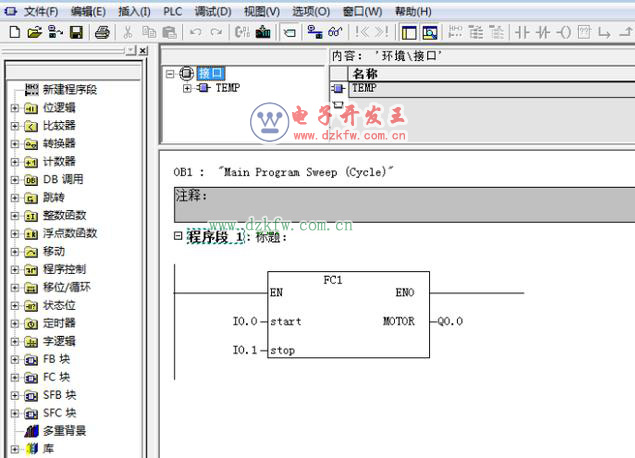Click the Save disk toolbar icon
This screenshot has width=635, height=458.
pyautogui.click(x=76, y=33)
